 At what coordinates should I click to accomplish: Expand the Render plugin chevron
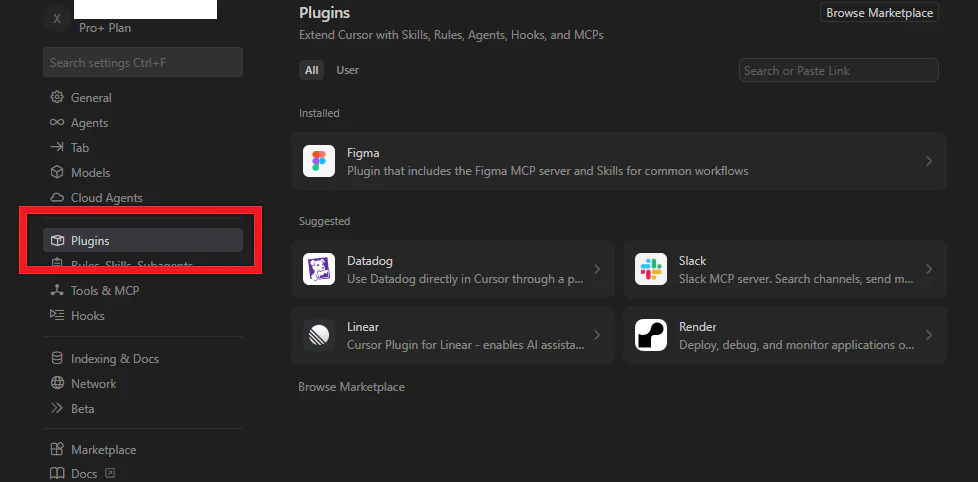(929, 335)
